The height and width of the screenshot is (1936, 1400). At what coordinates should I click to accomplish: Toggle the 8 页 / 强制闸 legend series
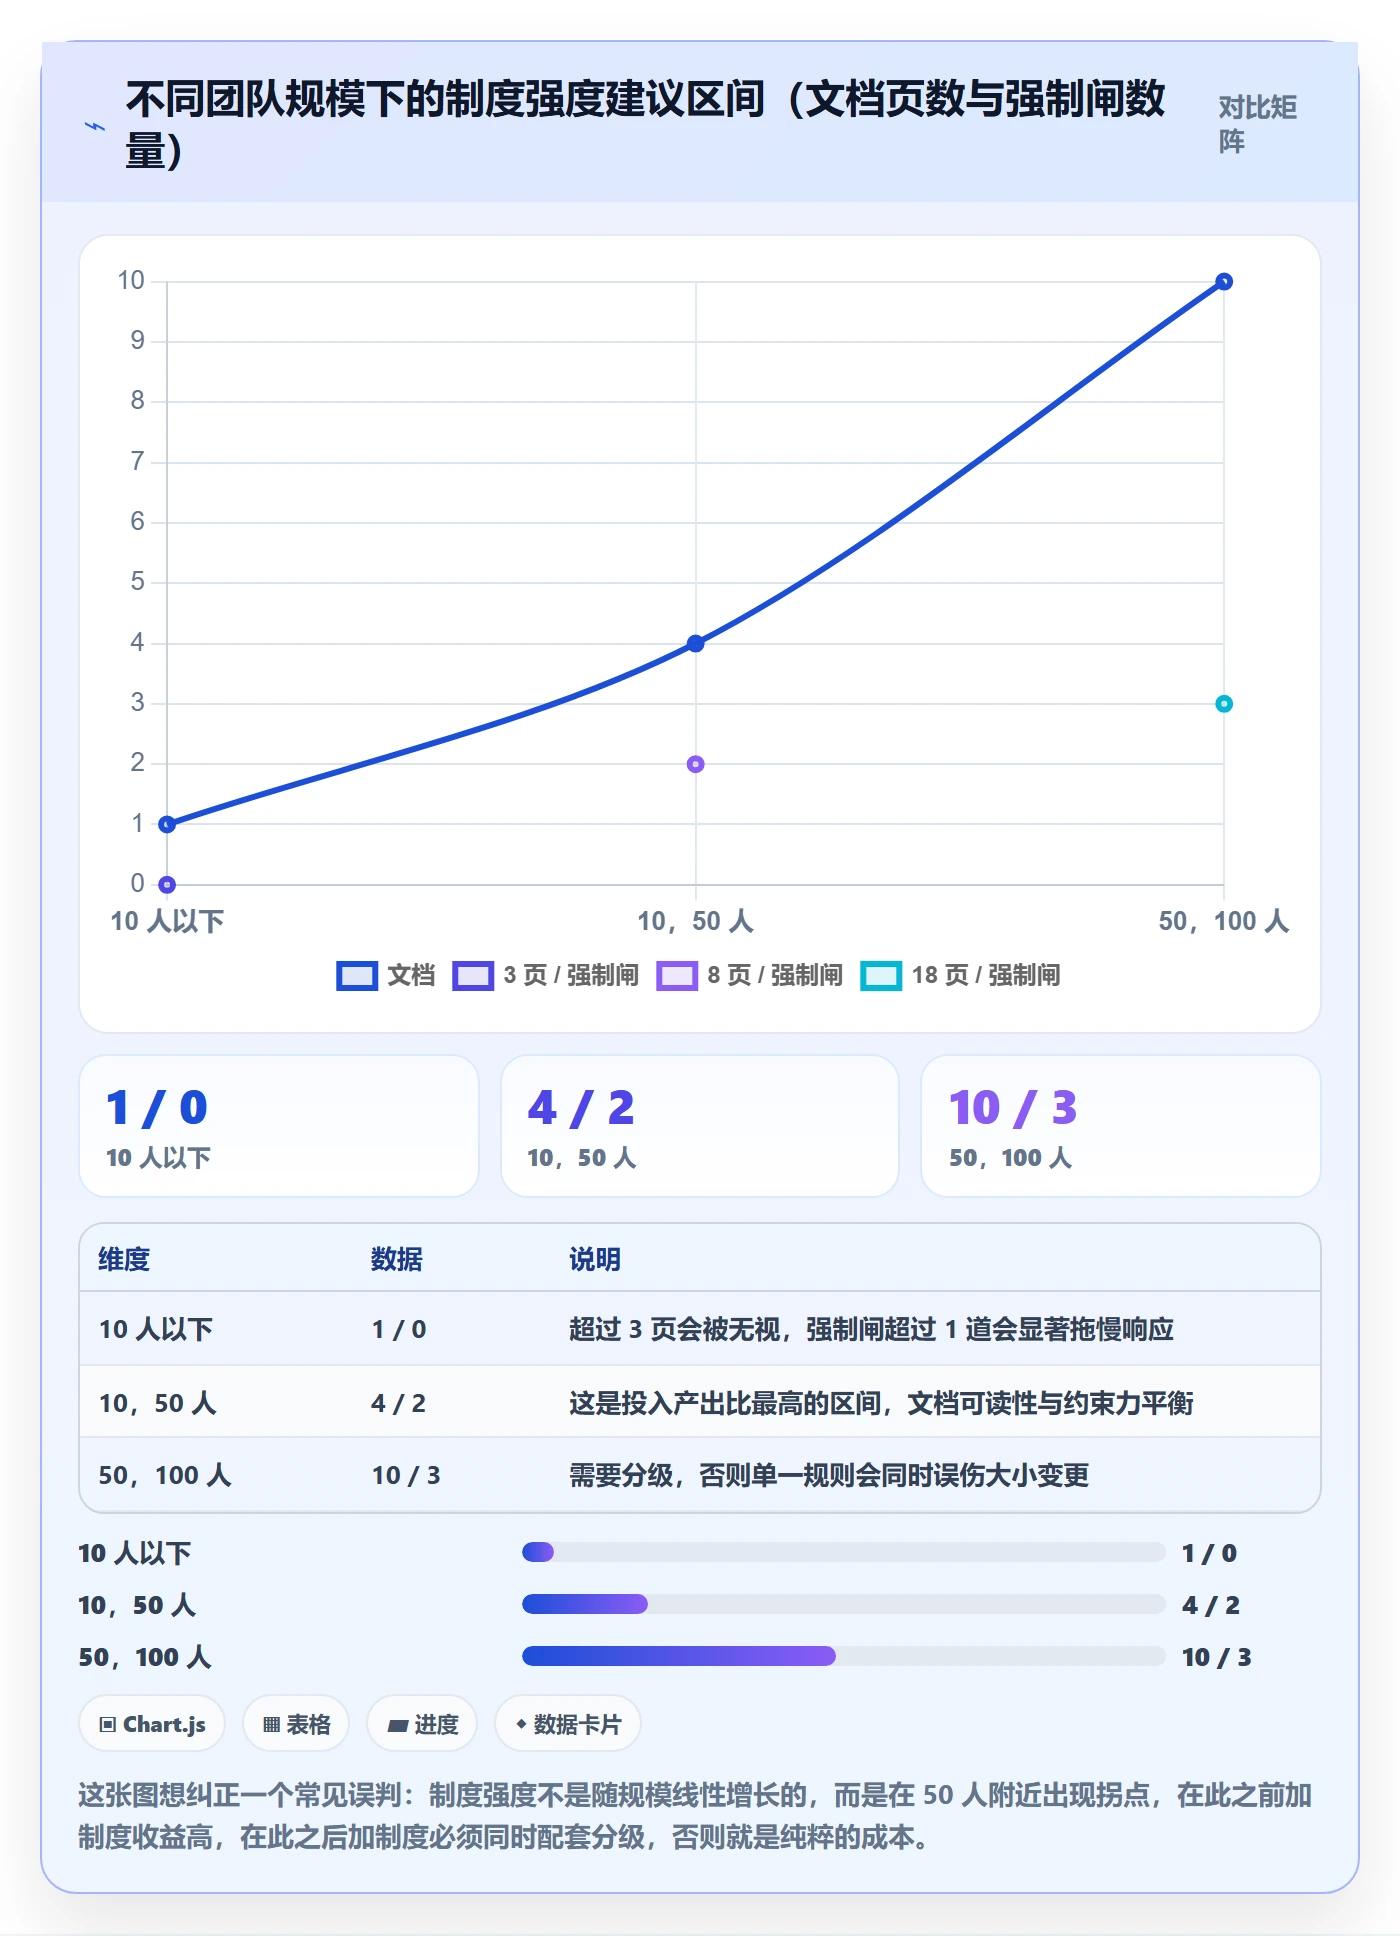(x=750, y=975)
